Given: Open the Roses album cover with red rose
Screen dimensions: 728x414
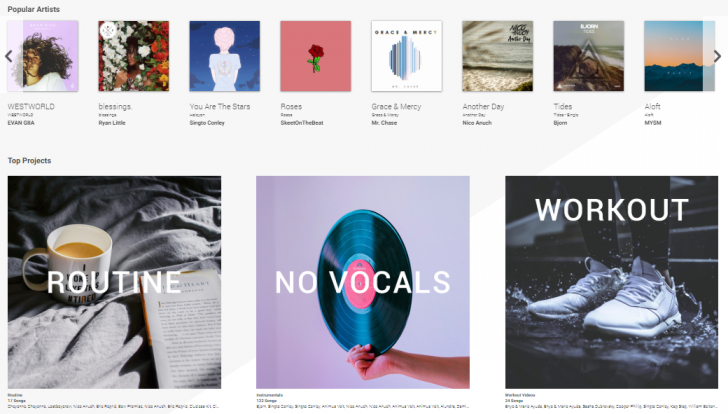Looking at the screenshot, I should coord(316,56).
